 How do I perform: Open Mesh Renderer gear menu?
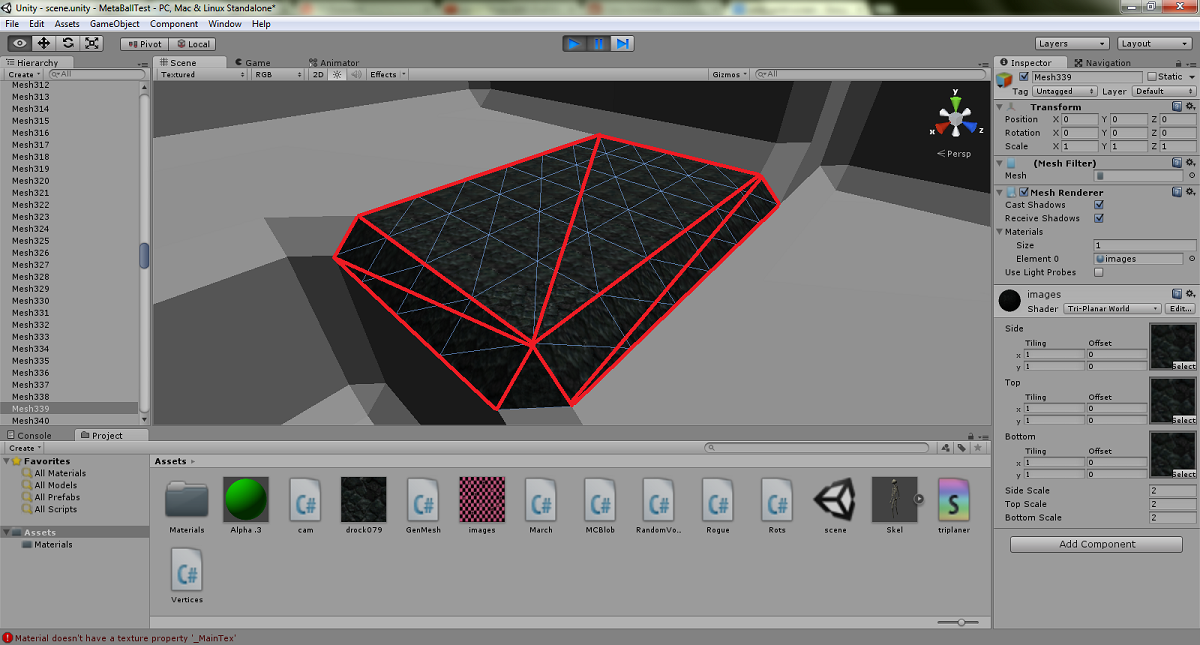(x=1190, y=192)
